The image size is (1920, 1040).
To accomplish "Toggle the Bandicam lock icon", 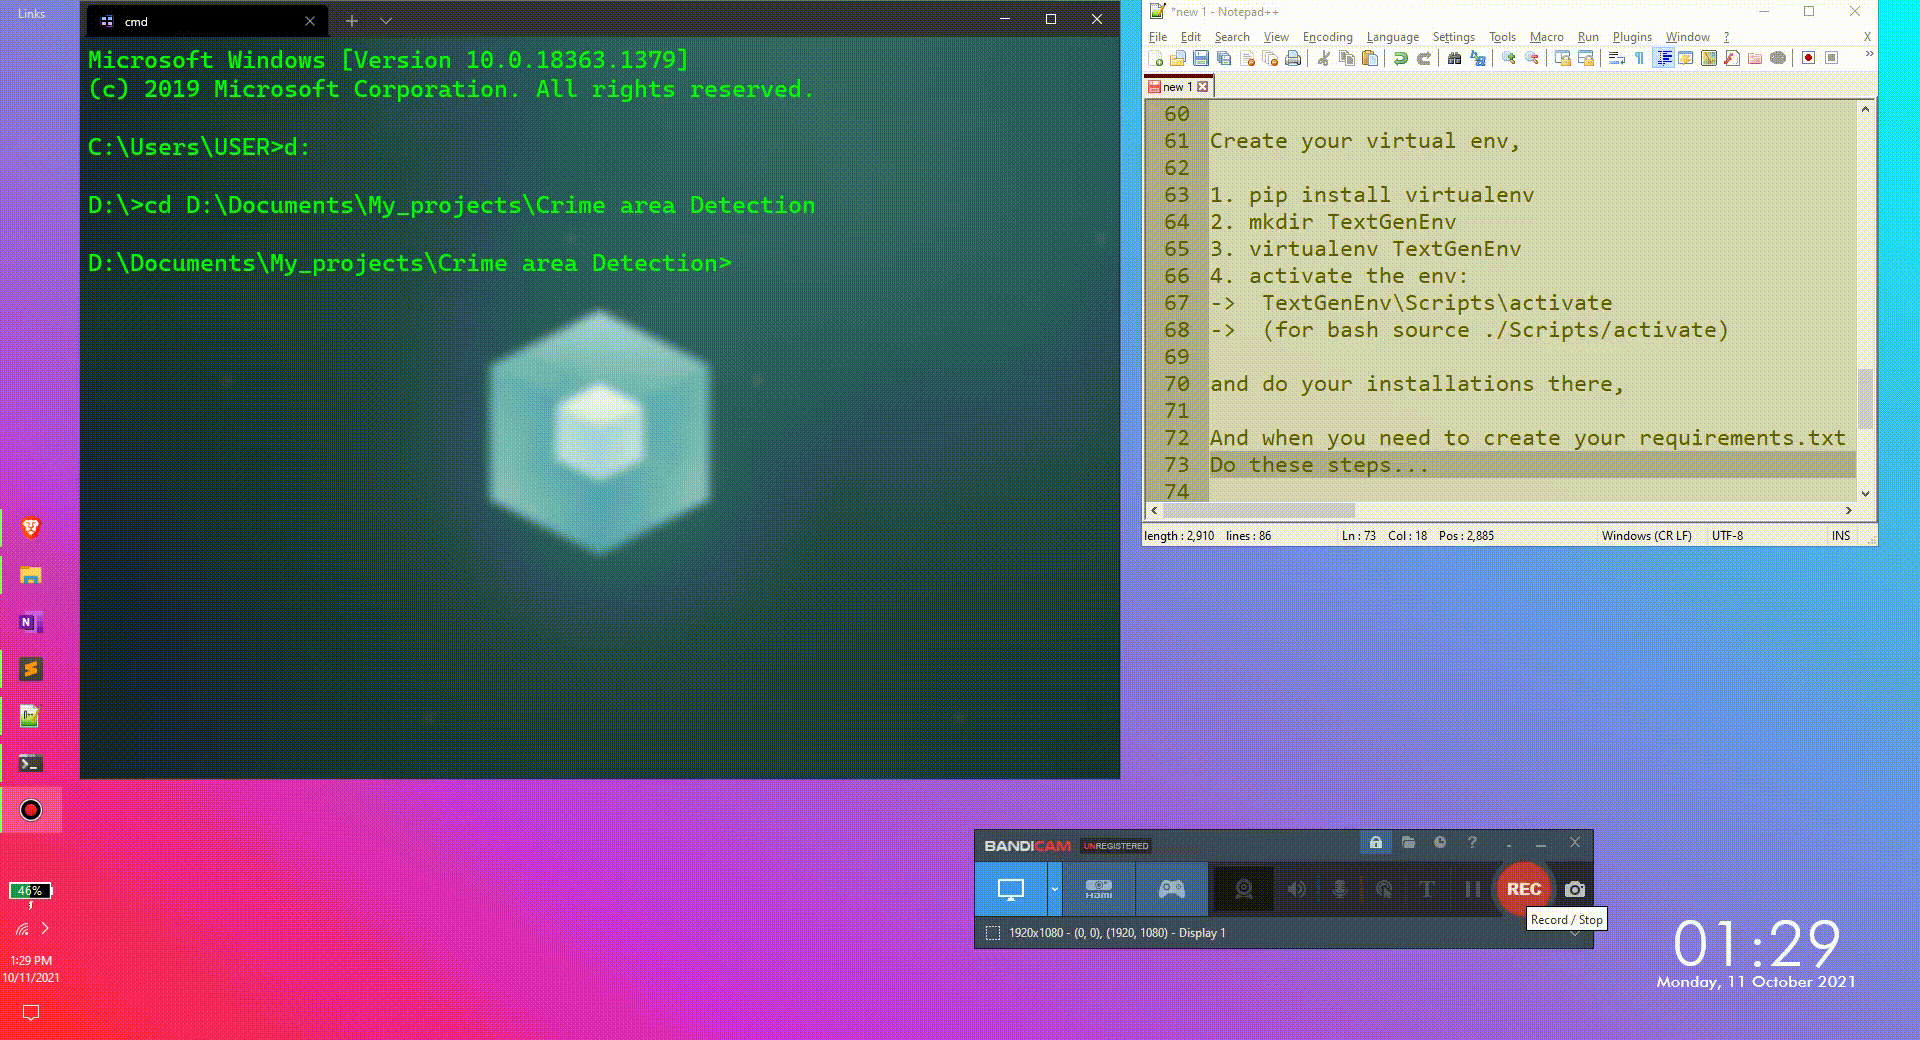I will coord(1376,843).
